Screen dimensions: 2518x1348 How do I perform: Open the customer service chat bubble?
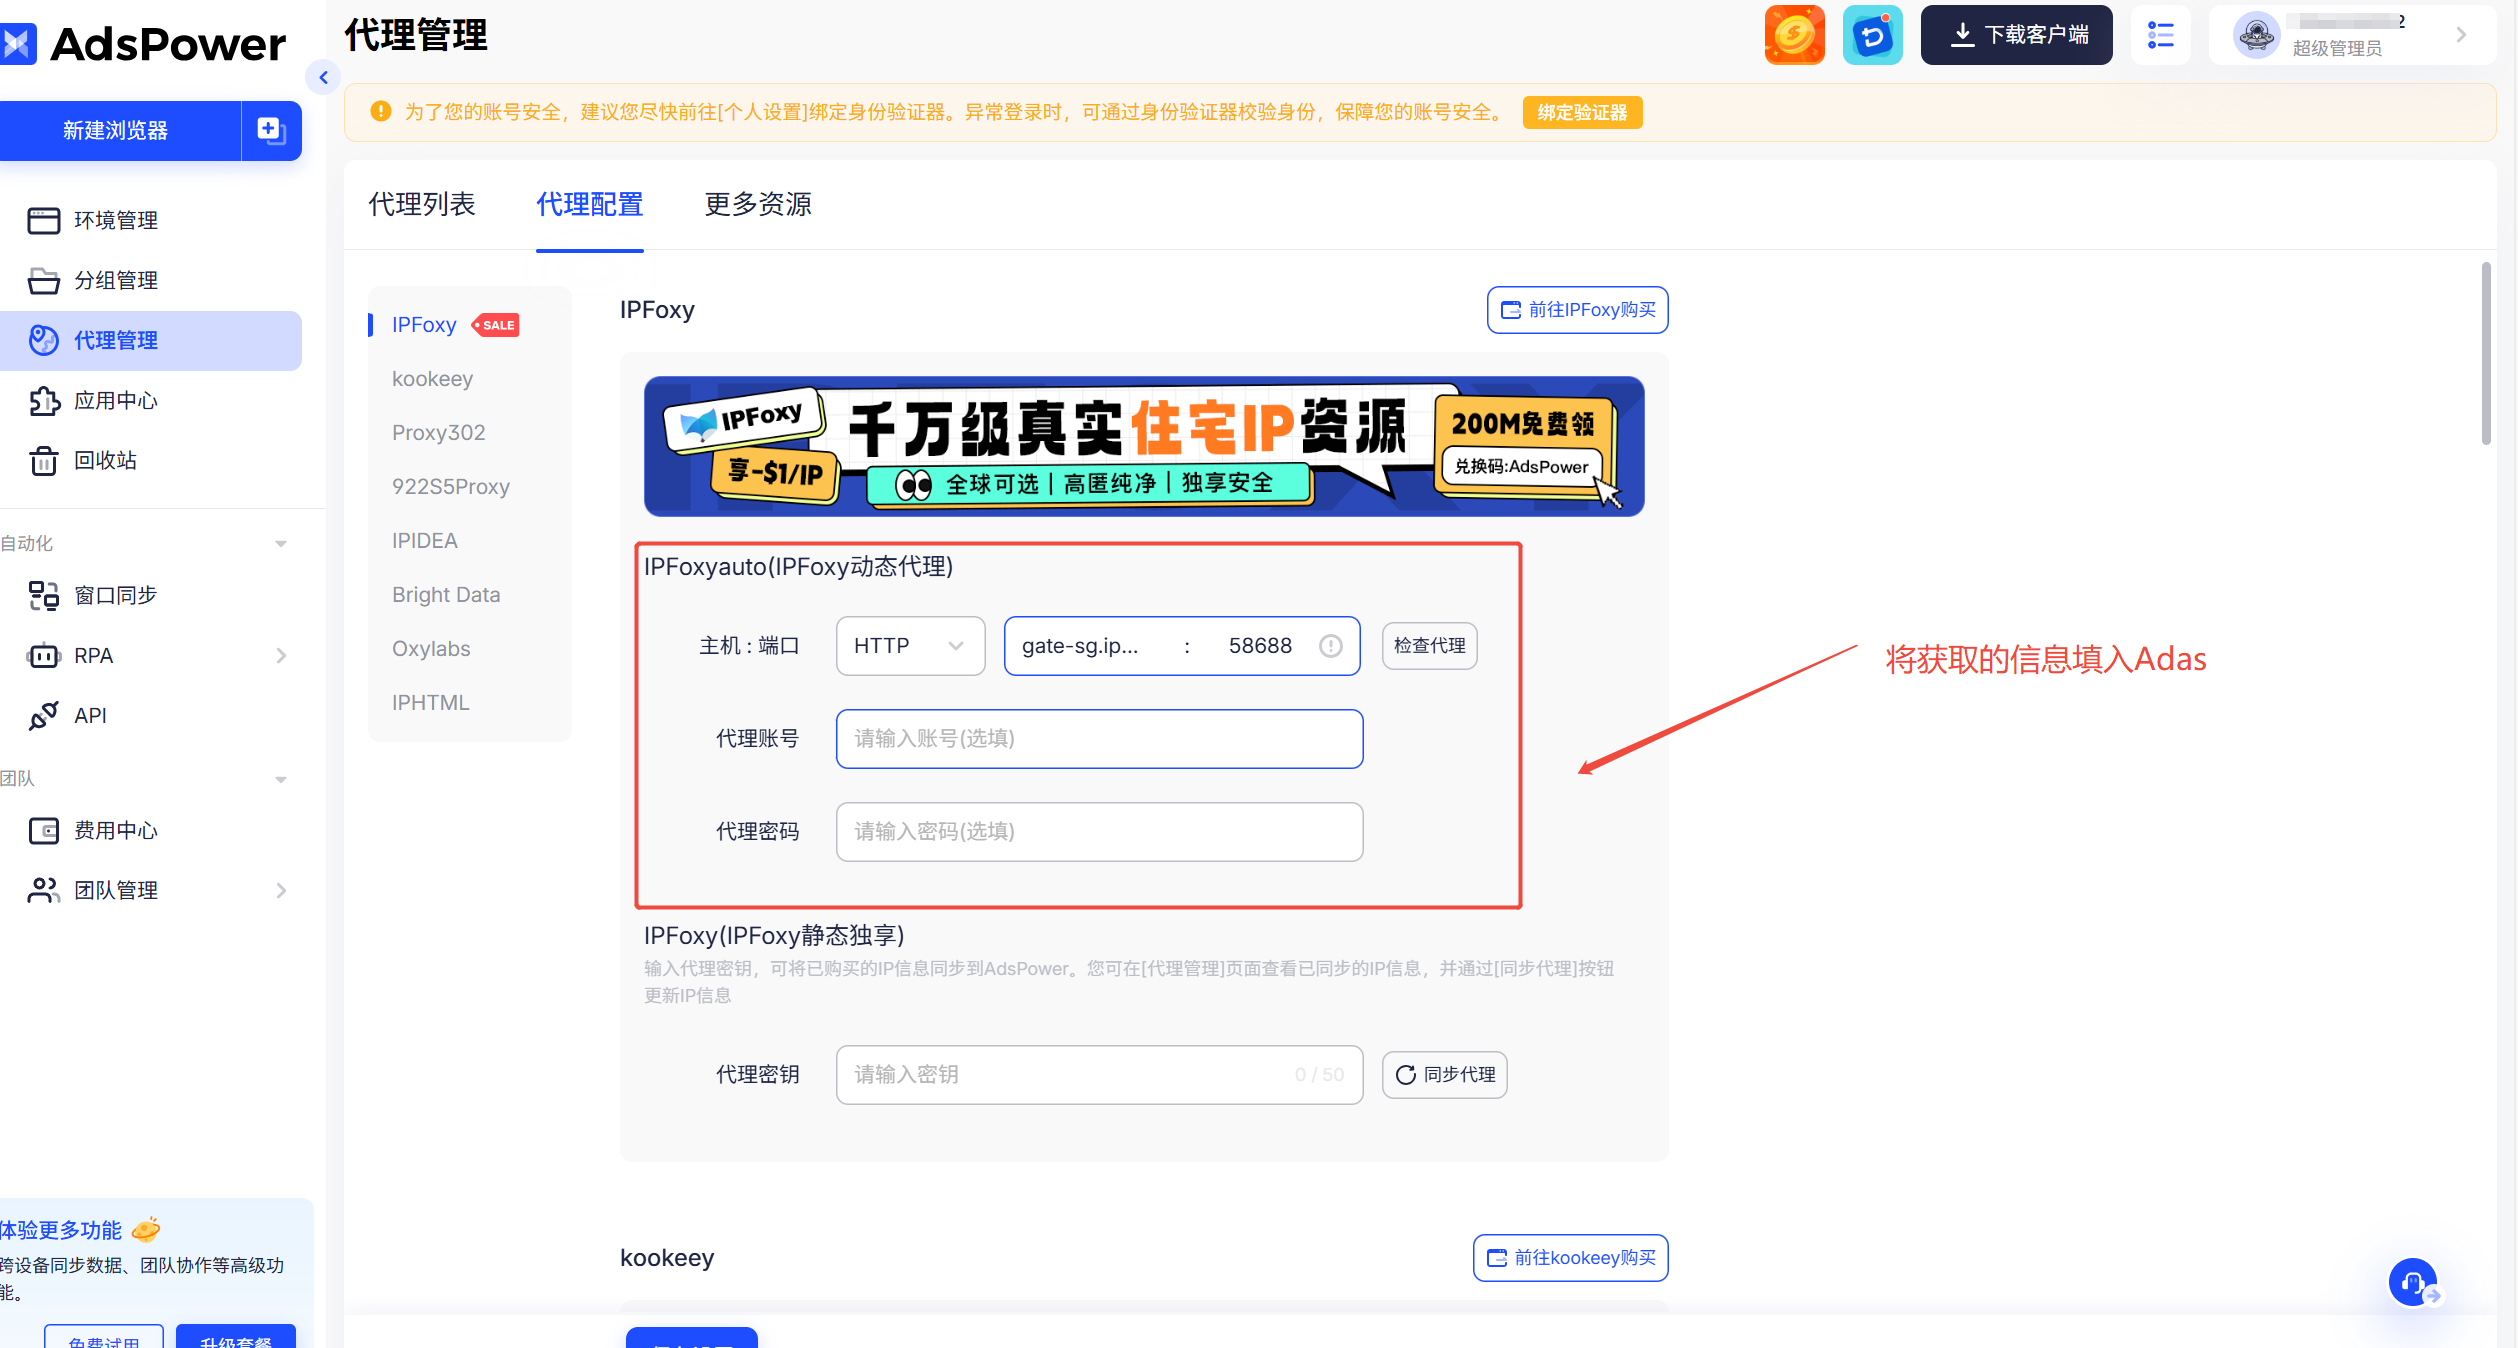pos(2412,1282)
